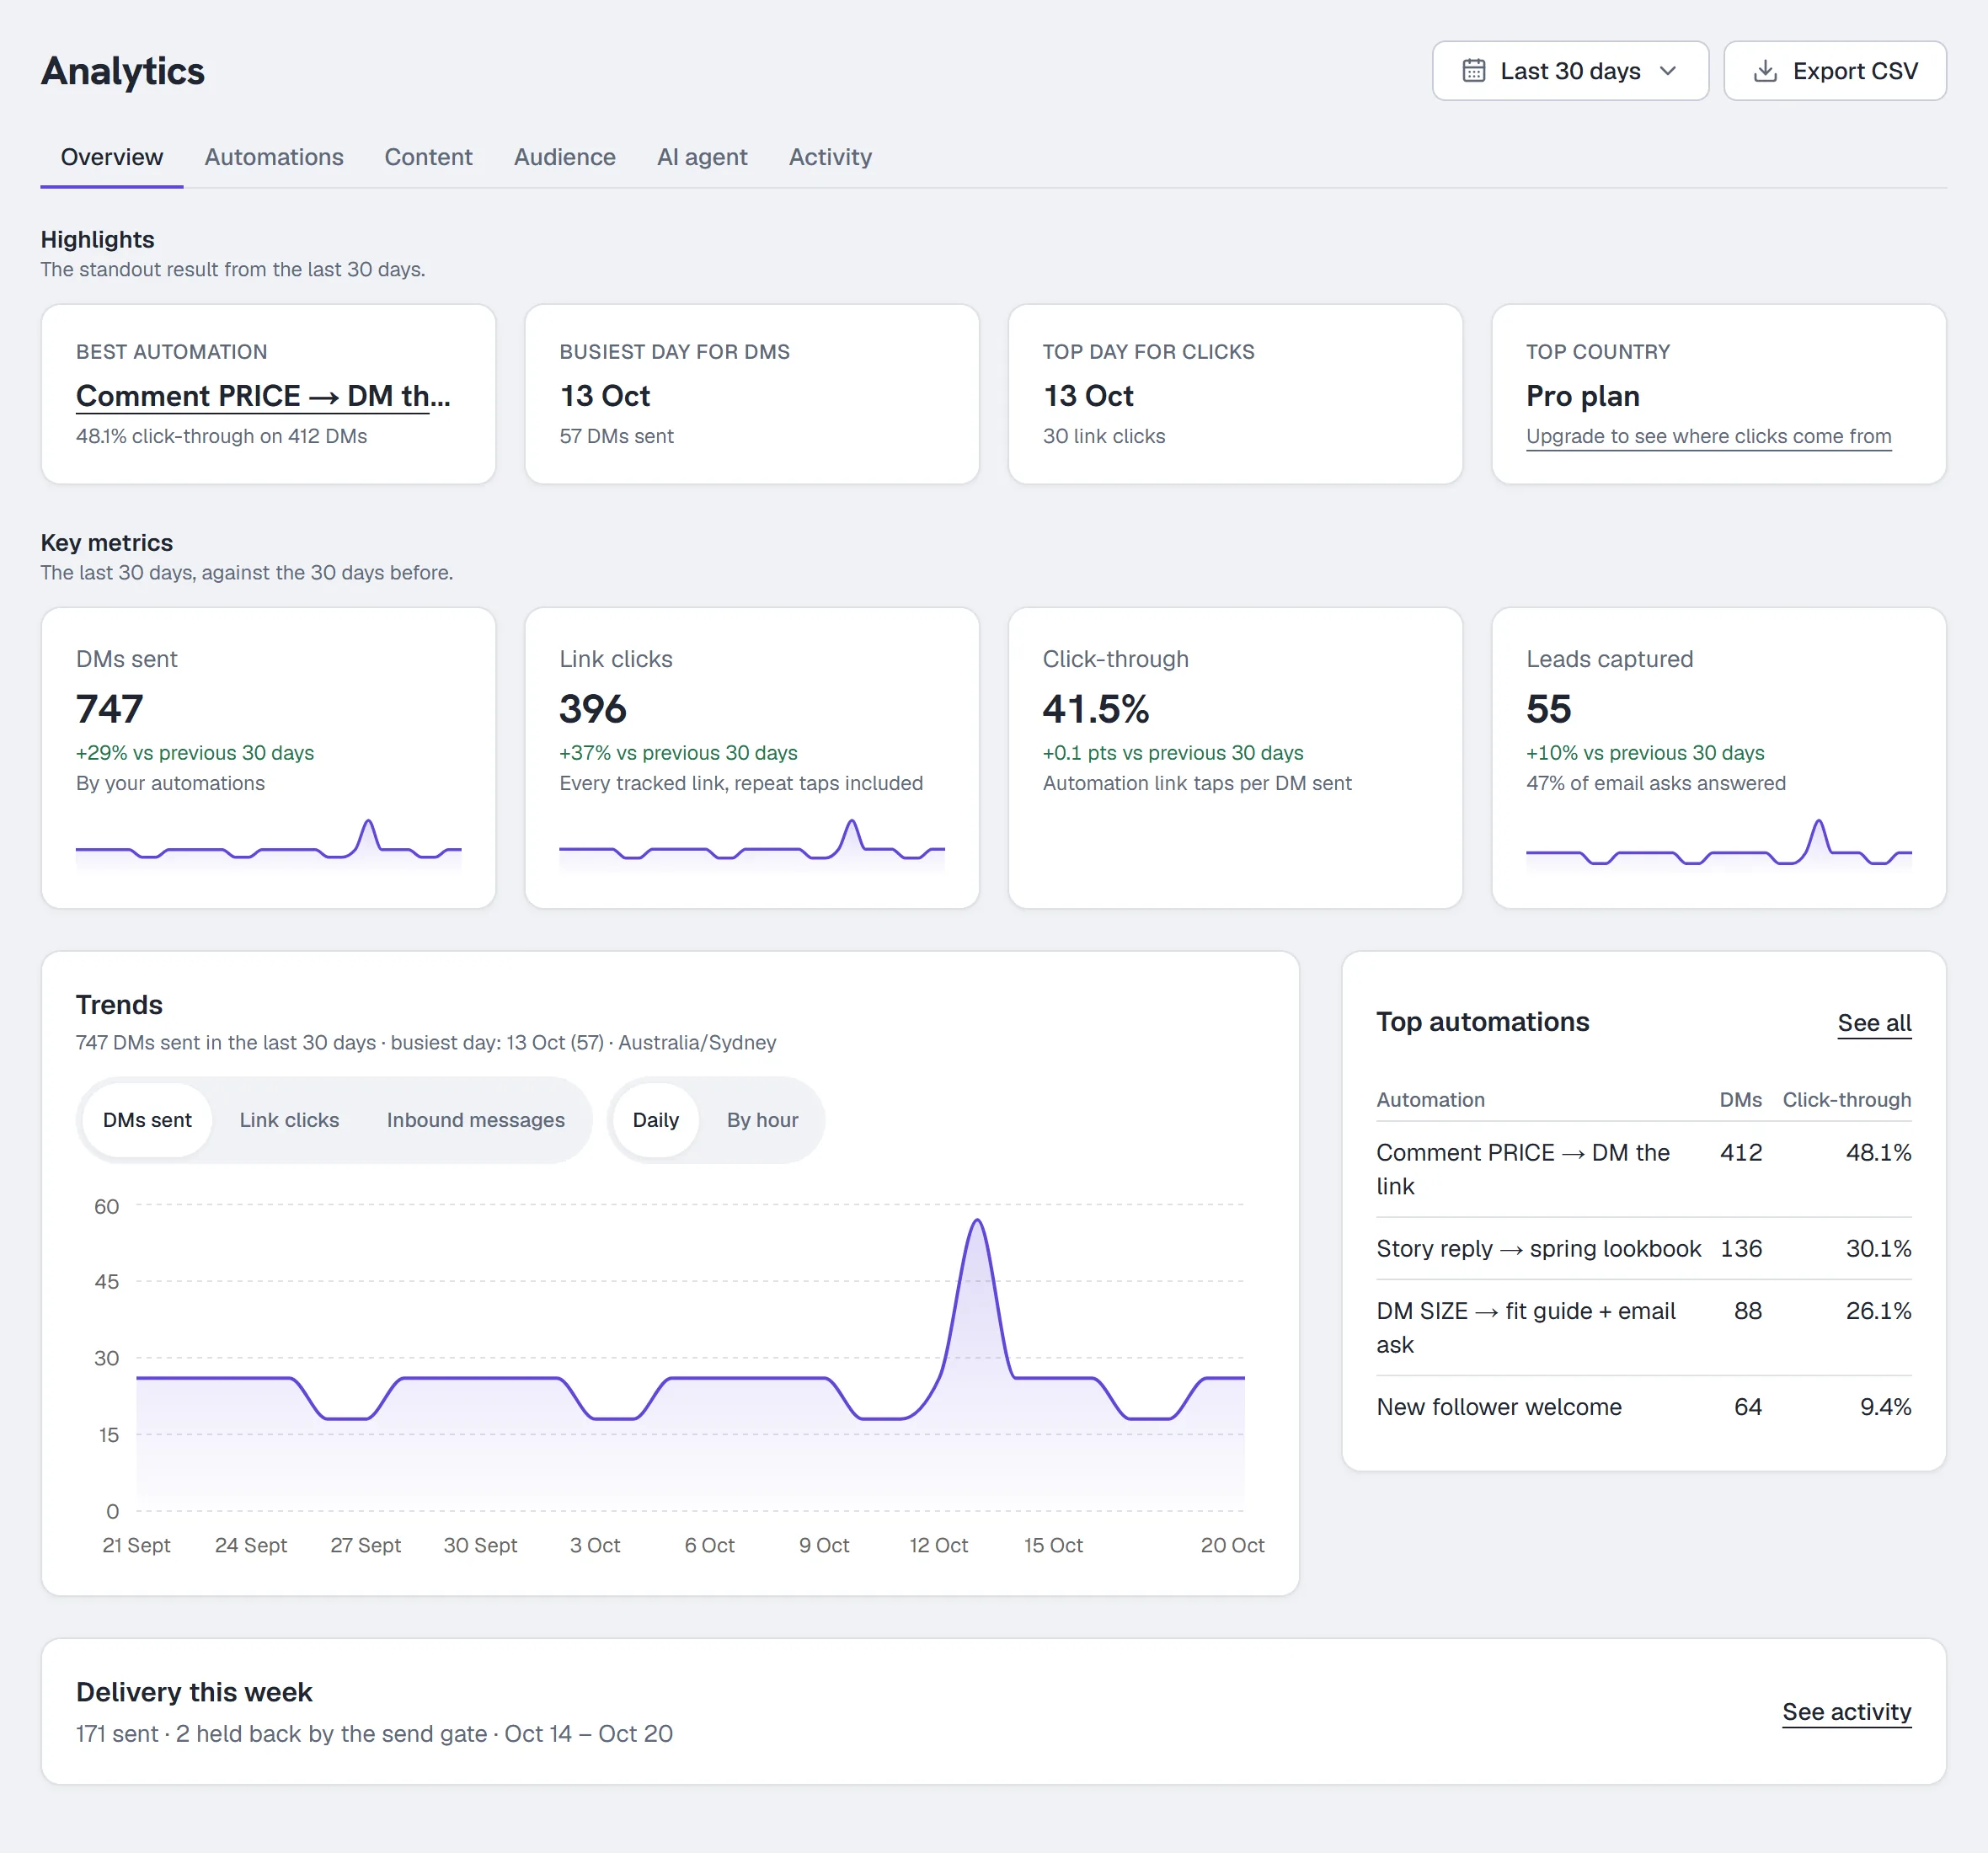Click the DM SIZE → fit guide row
Screen dimensions: 1988x1853
(1643, 1327)
